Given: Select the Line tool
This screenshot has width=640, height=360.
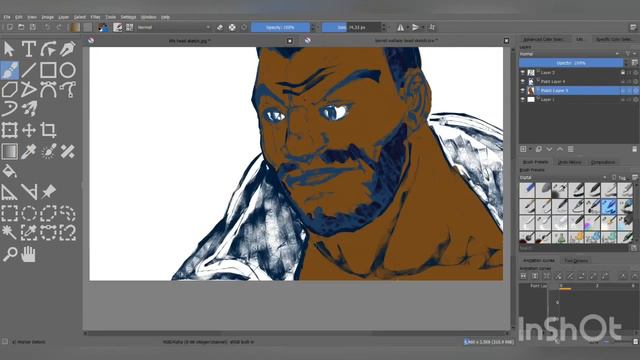Looking at the screenshot, I should pyautogui.click(x=29, y=70).
